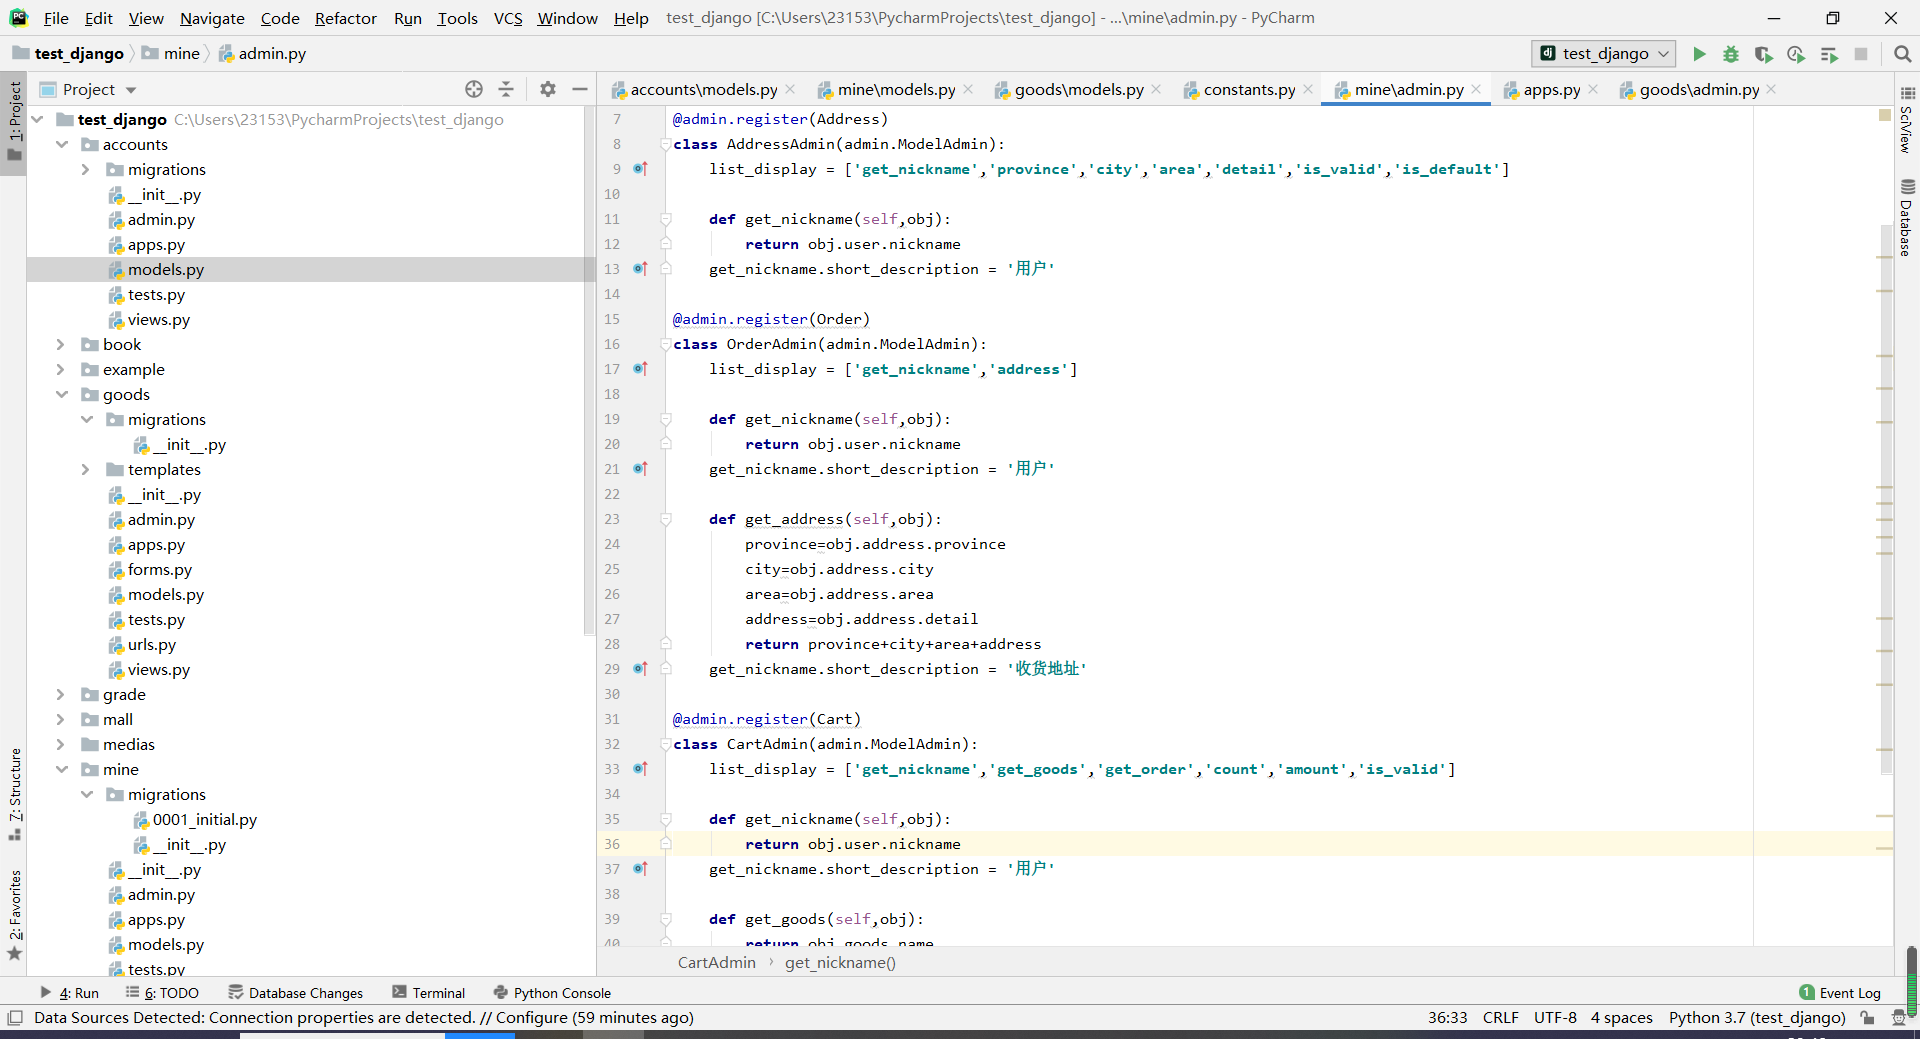Open Database Changes tool window
This screenshot has width=1920, height=1039.
[x=296, y=993]
